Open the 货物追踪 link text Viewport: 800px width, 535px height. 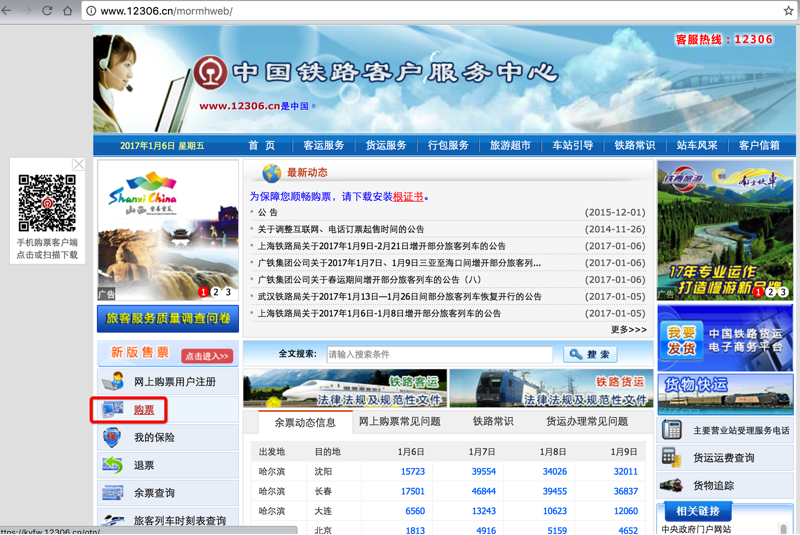pos(713,485)
